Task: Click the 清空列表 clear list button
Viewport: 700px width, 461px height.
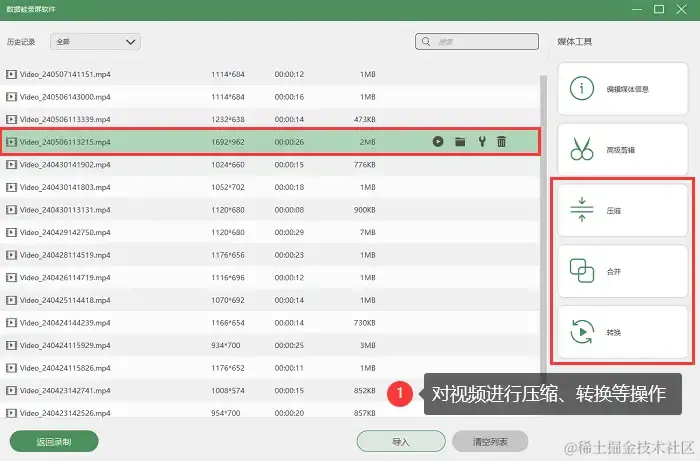Action: pos(490,442)
